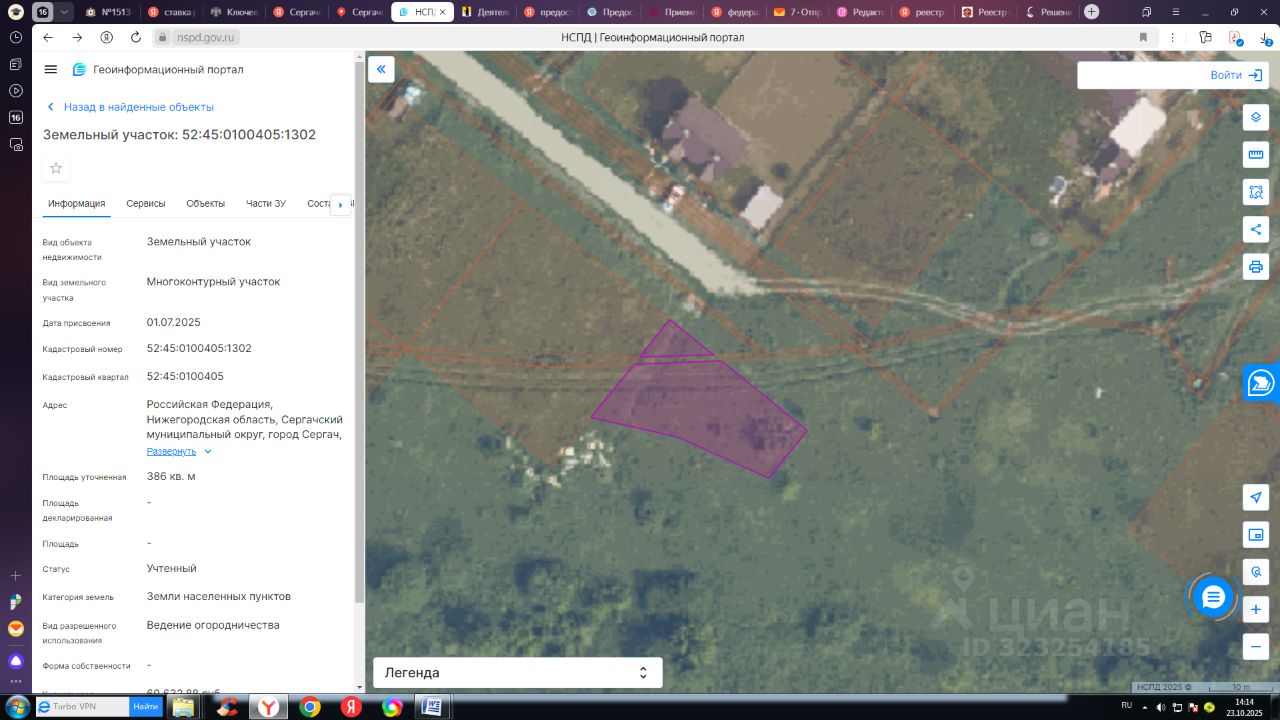Toggle the geolocation arrow button

pyautogui.click(x=1256, y=497)
